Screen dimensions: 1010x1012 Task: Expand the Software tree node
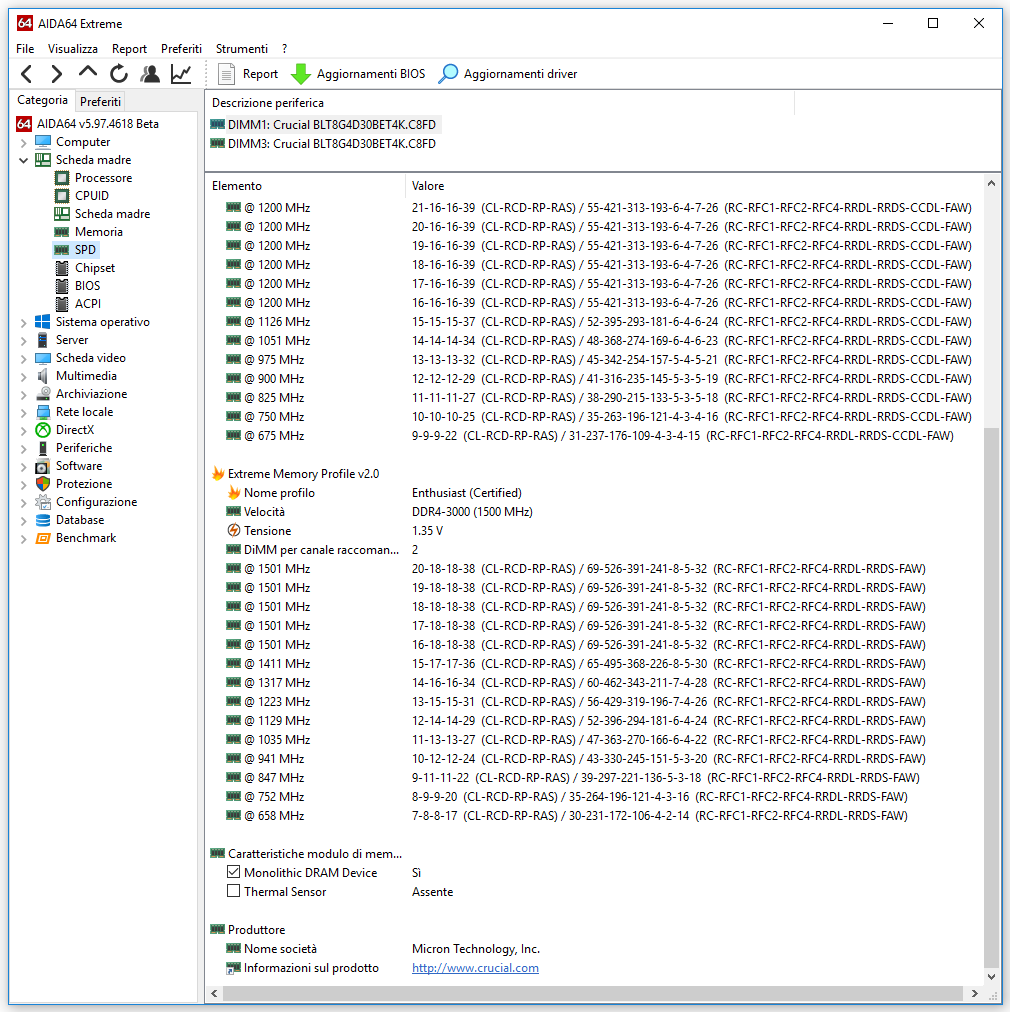pyautogui.click(x=24, y=467)
